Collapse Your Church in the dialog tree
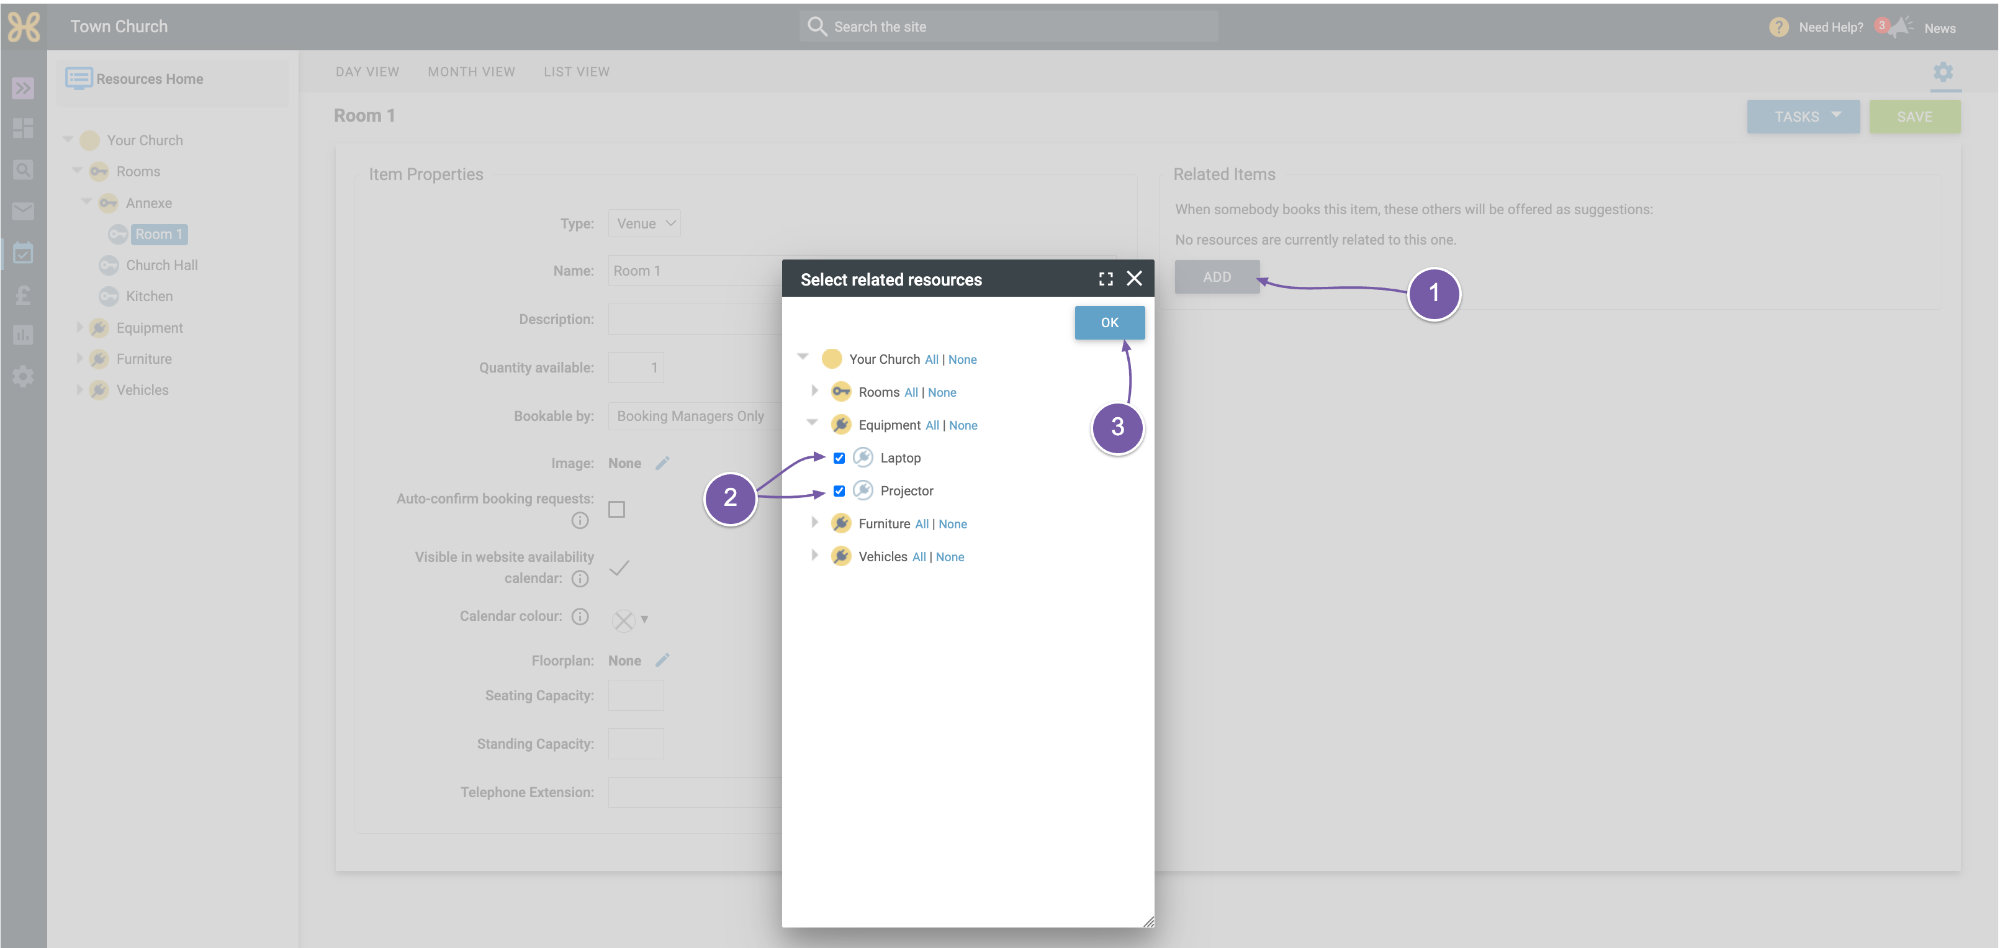2000x948 pixels. coord(803,357)
